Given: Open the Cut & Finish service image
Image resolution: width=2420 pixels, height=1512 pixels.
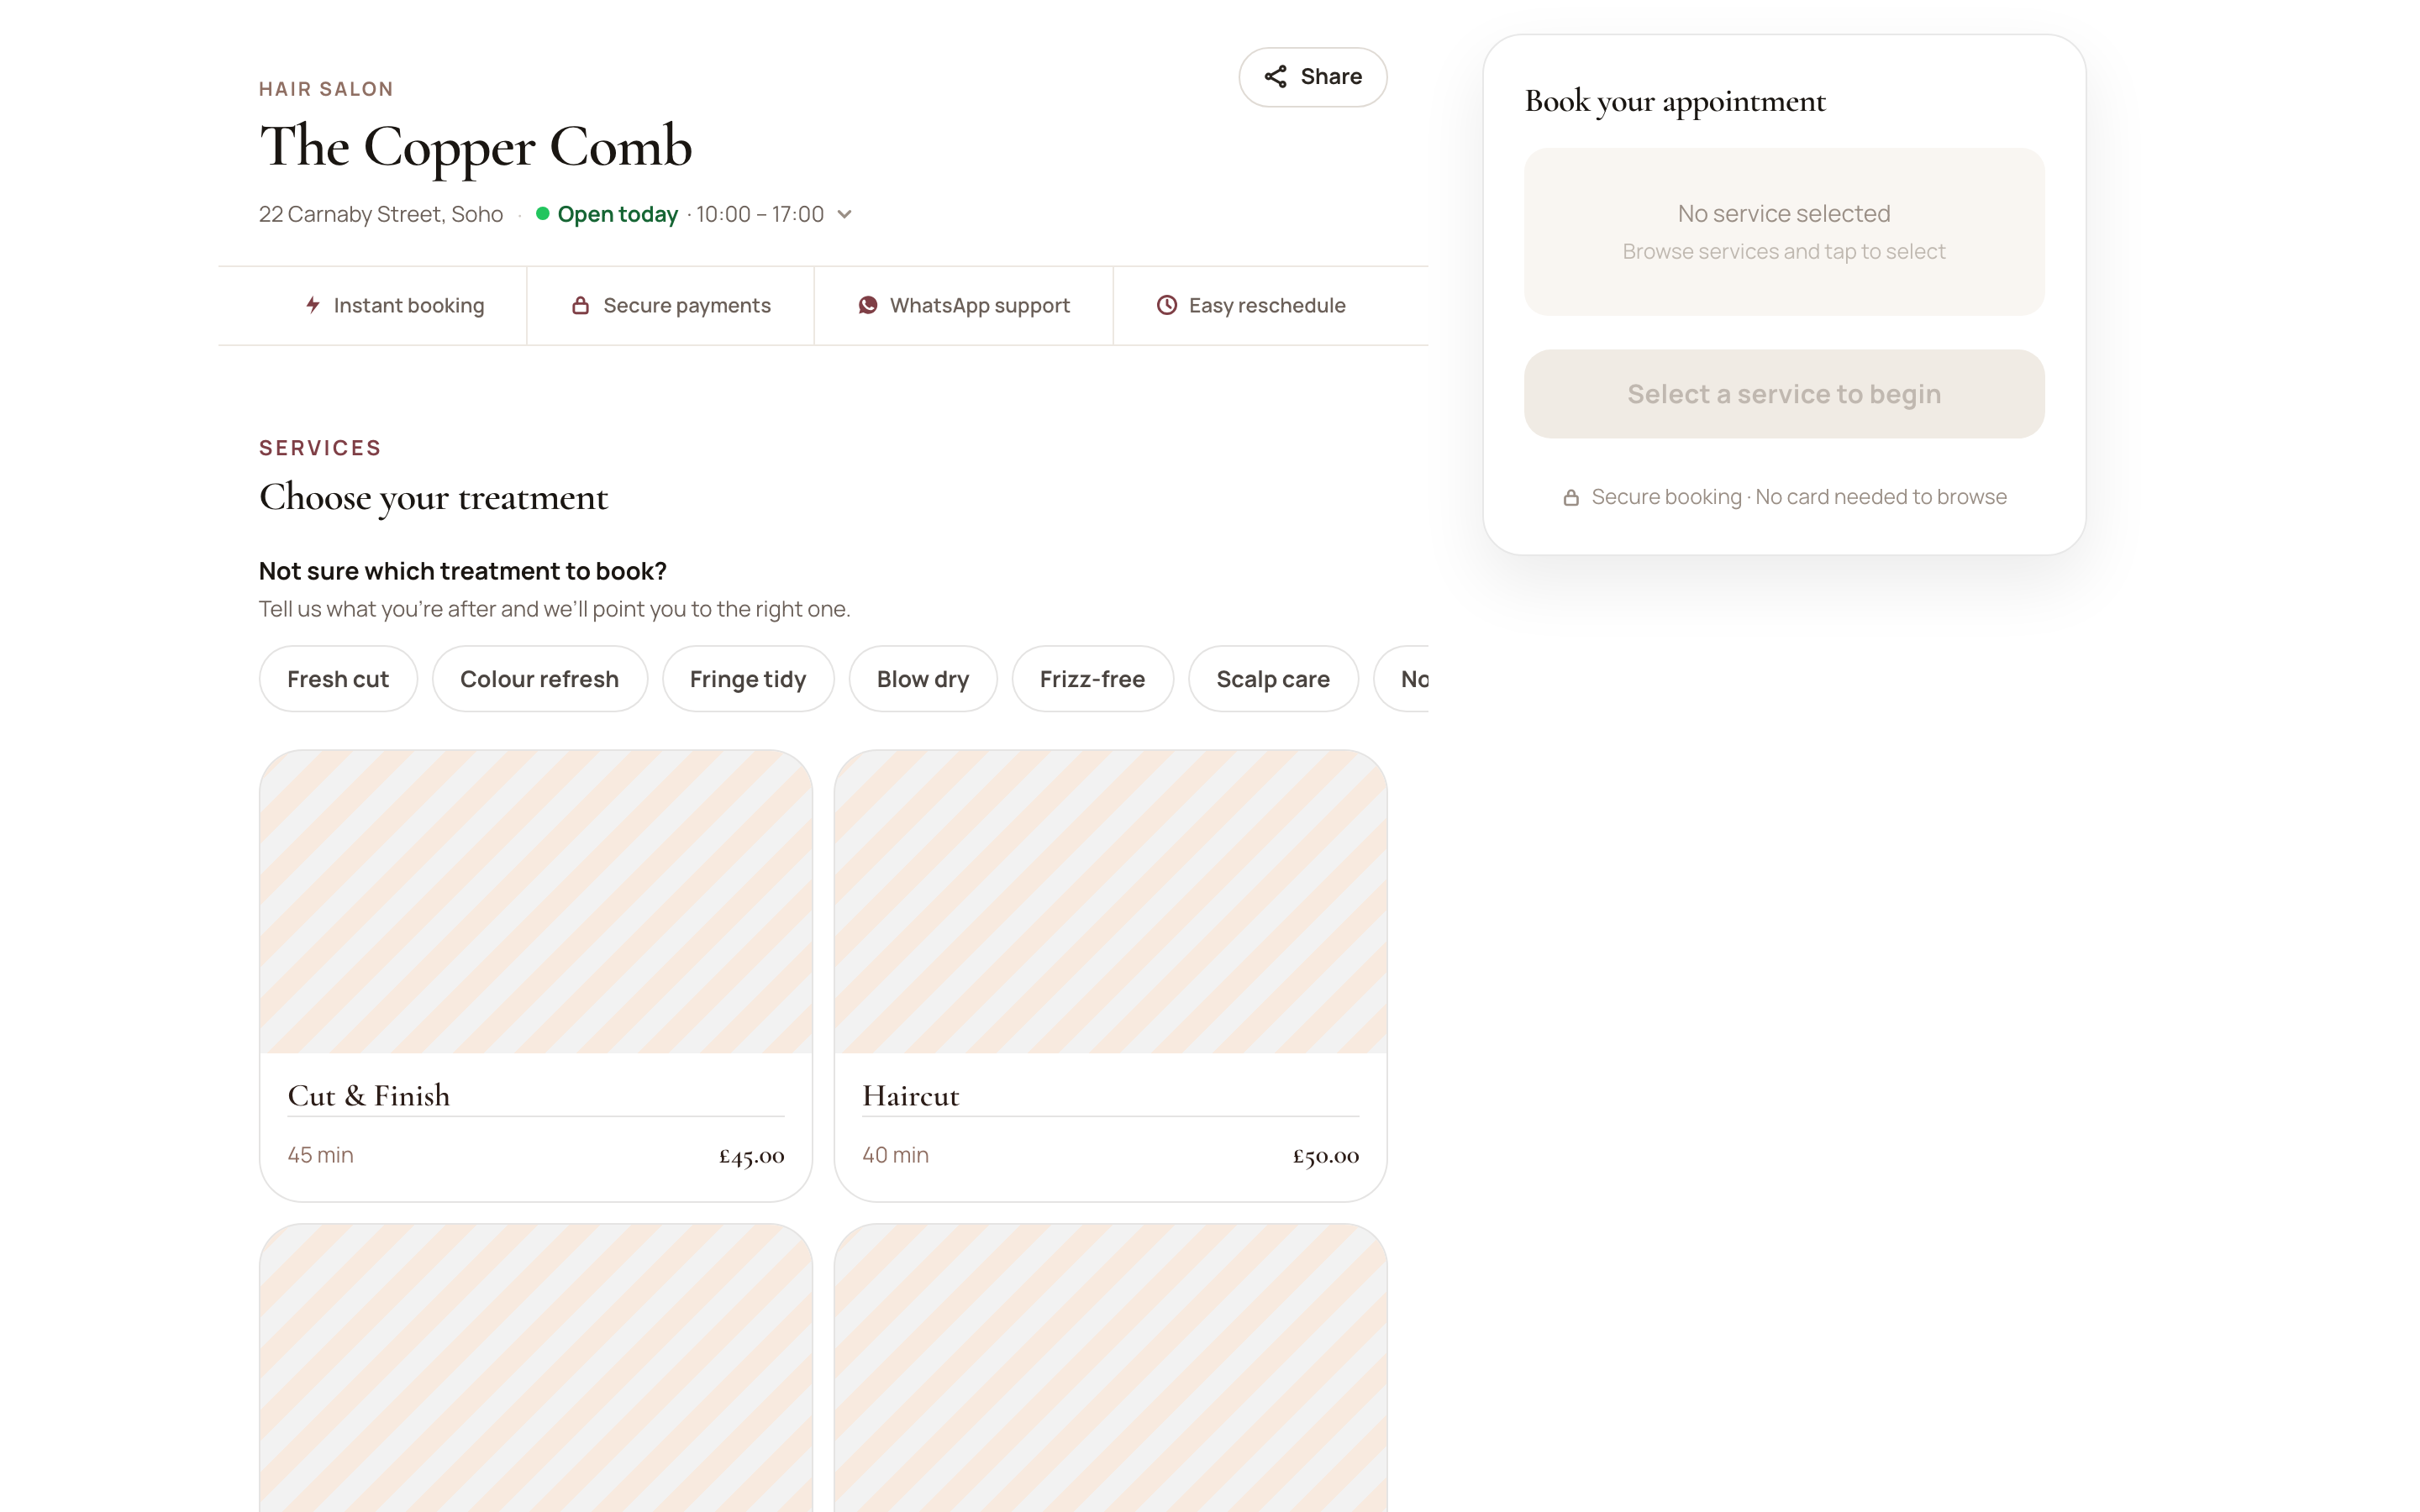Looking at the screenshot, I should click(x=536, y=902).
